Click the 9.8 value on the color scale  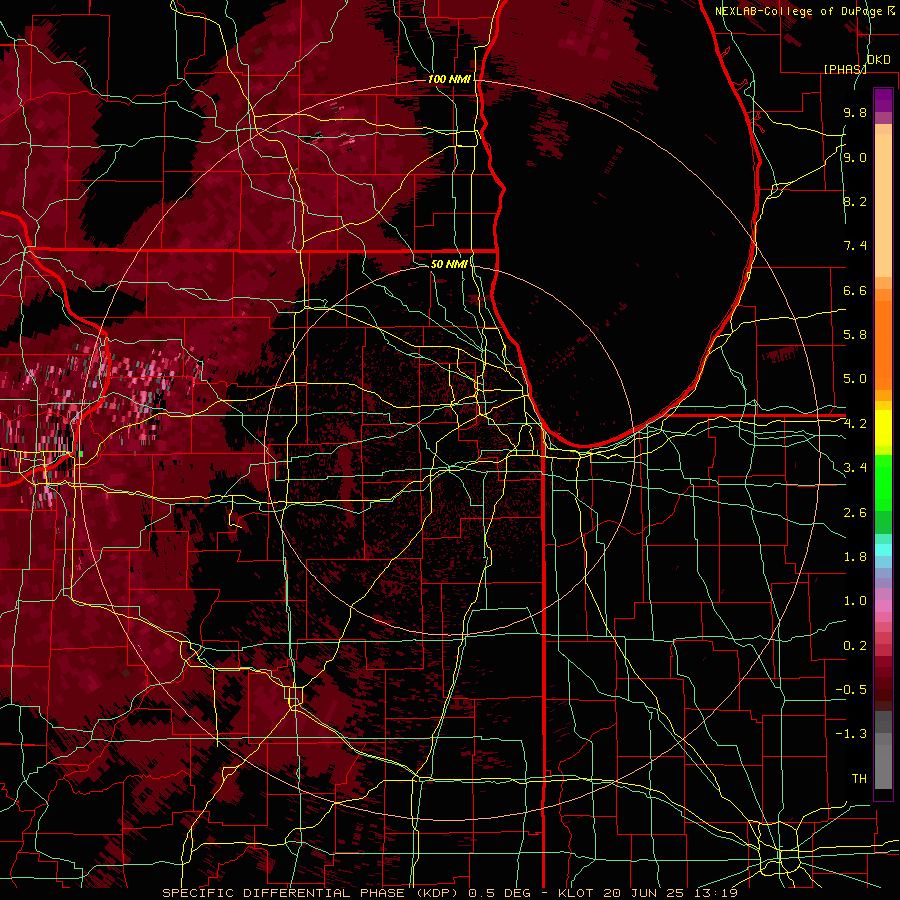pyautogui.click(x=855, y=112)
